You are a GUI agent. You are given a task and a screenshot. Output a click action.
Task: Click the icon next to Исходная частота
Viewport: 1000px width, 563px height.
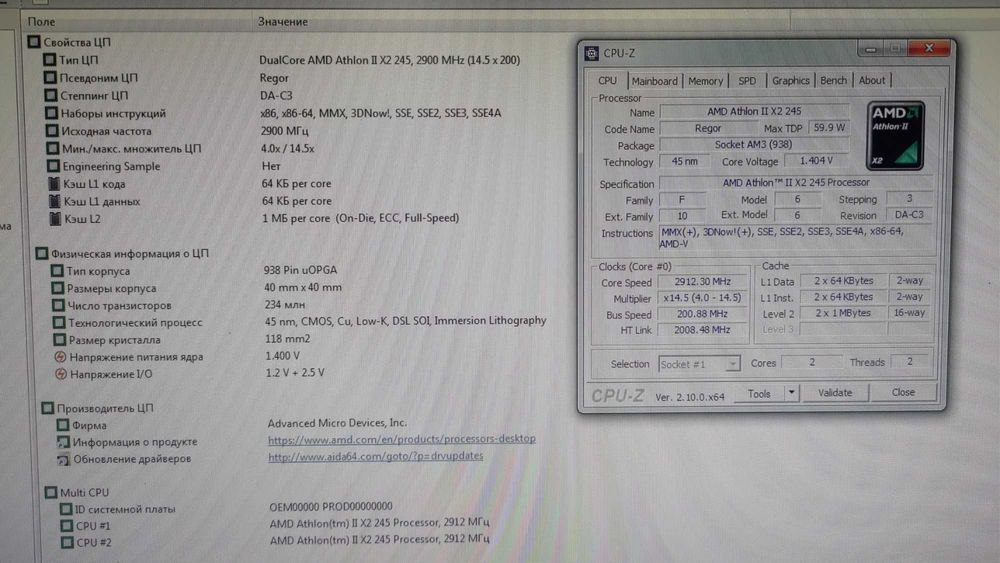(x=52, y=131)
